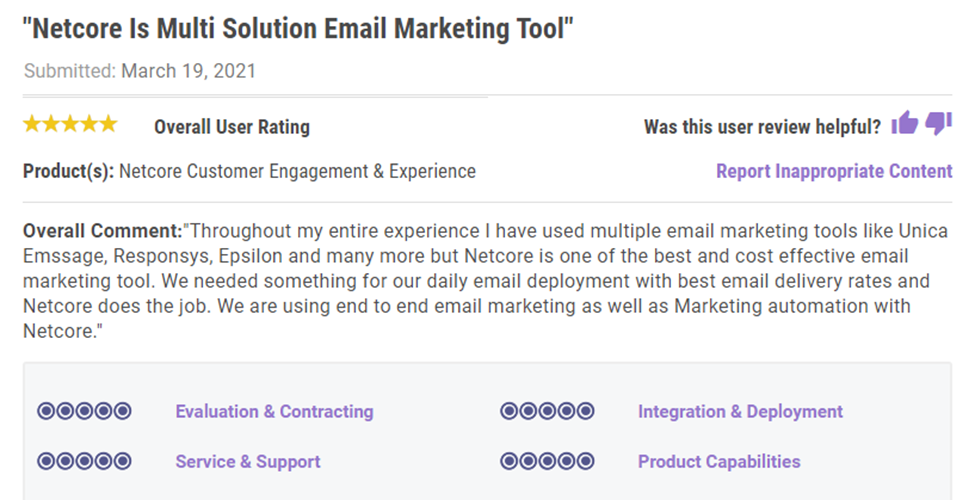Click the gold overall user rating stars
Image resolution: width=975 pixels, height=500 pixels.
pyautogui.click(x=70, y=124)
